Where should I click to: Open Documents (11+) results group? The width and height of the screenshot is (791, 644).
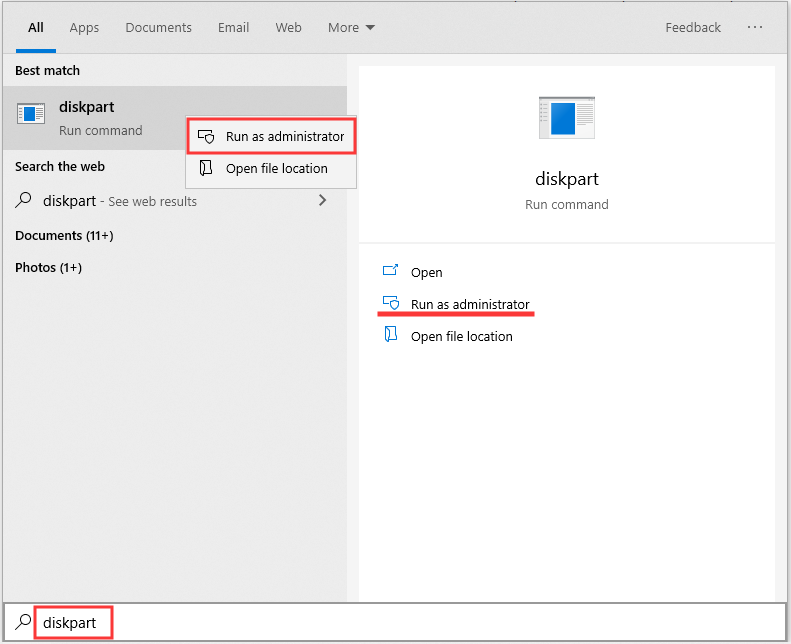coord(64,235)
